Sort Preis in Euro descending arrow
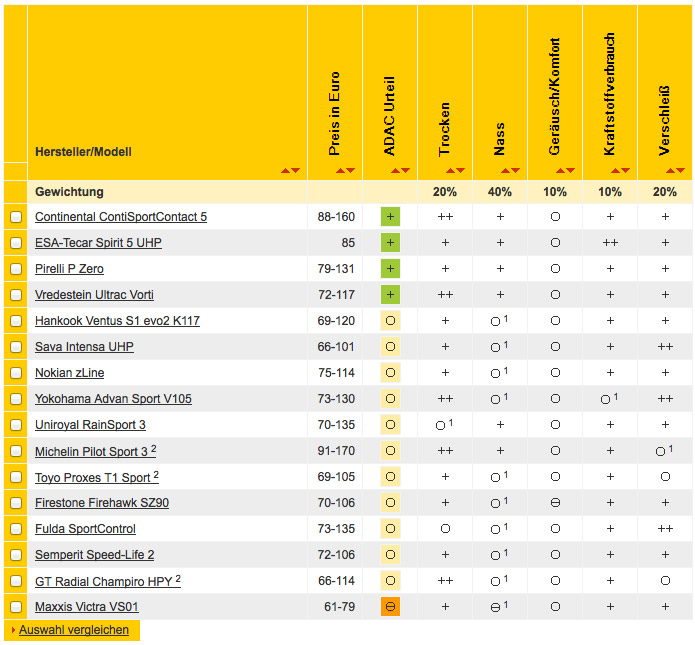The image size is (695, 645). (350, 171)
